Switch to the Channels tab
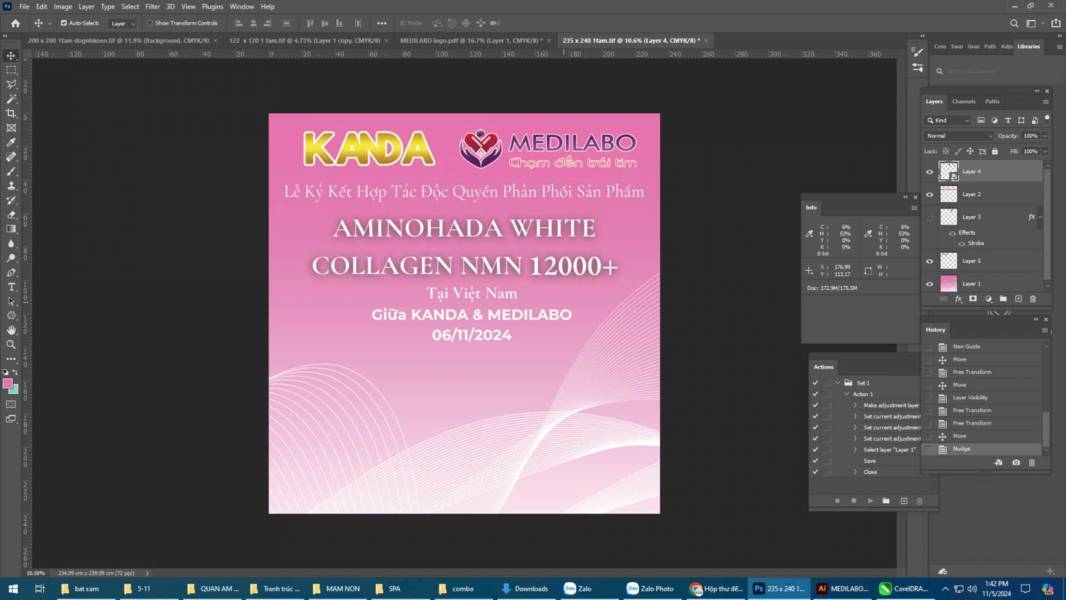This screenshot has height=600, width=1066. [x=963, y=101]
